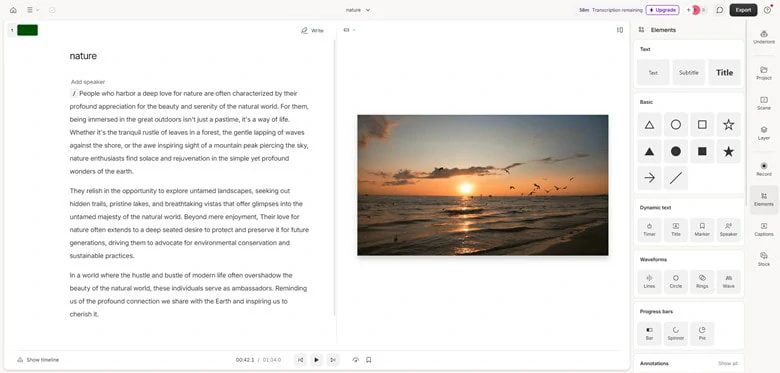
Task: Add the Title dynamic text
Action: 676,230
